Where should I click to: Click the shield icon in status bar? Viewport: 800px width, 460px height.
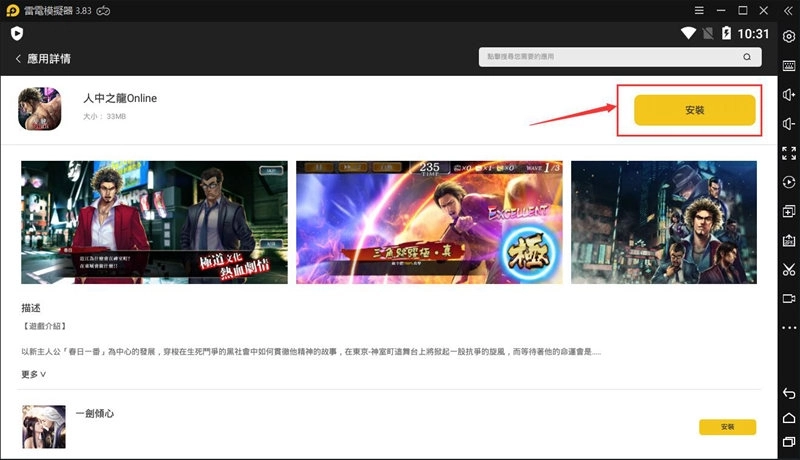(x=17, y=34)
